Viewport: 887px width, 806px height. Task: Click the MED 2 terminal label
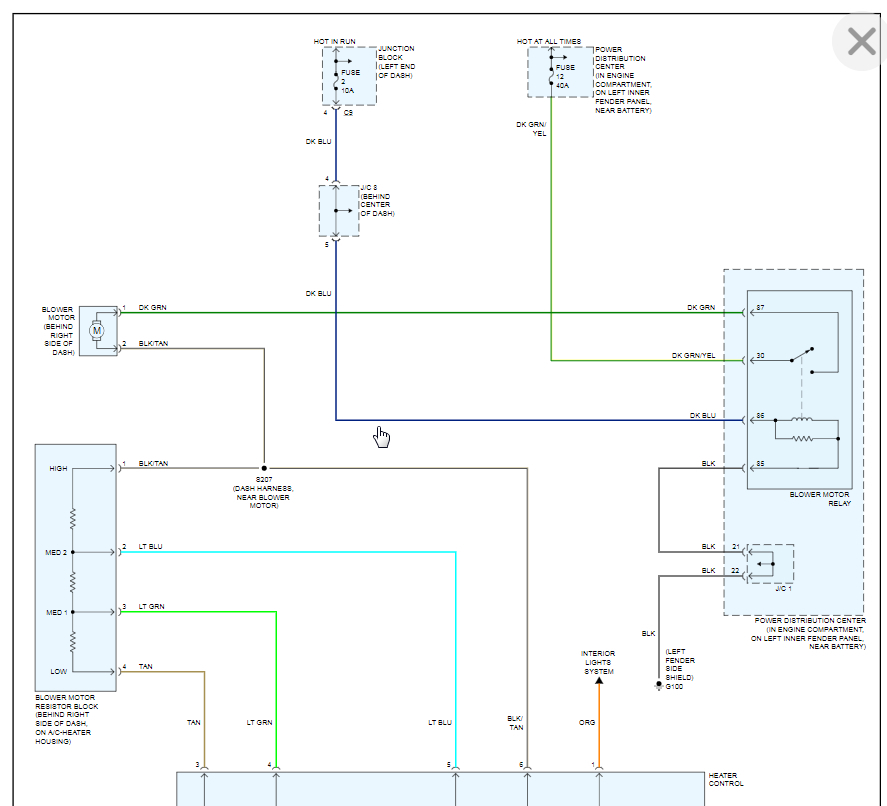56,552
